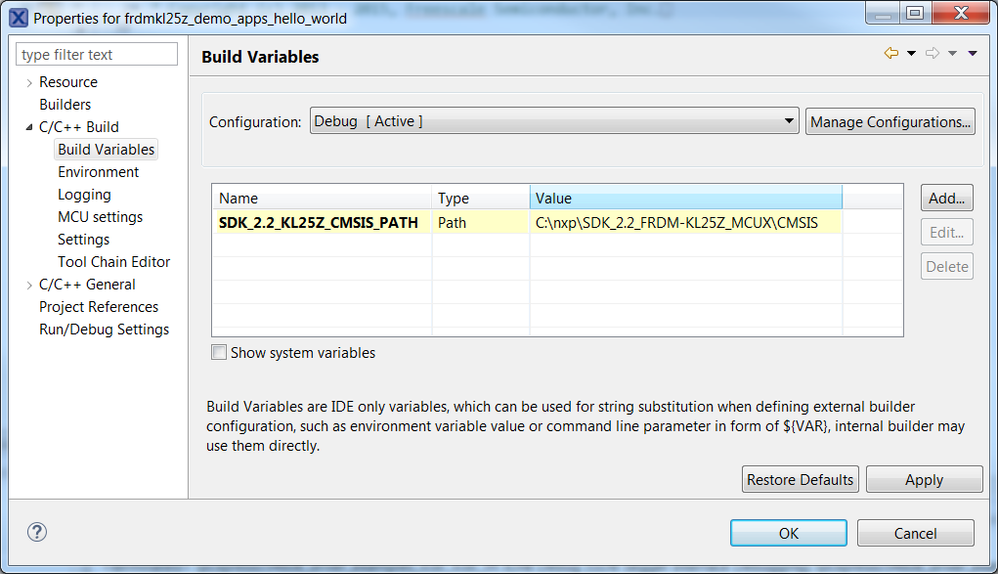Open the Logging page
This screenshot has width=998, height=574.
84,195
